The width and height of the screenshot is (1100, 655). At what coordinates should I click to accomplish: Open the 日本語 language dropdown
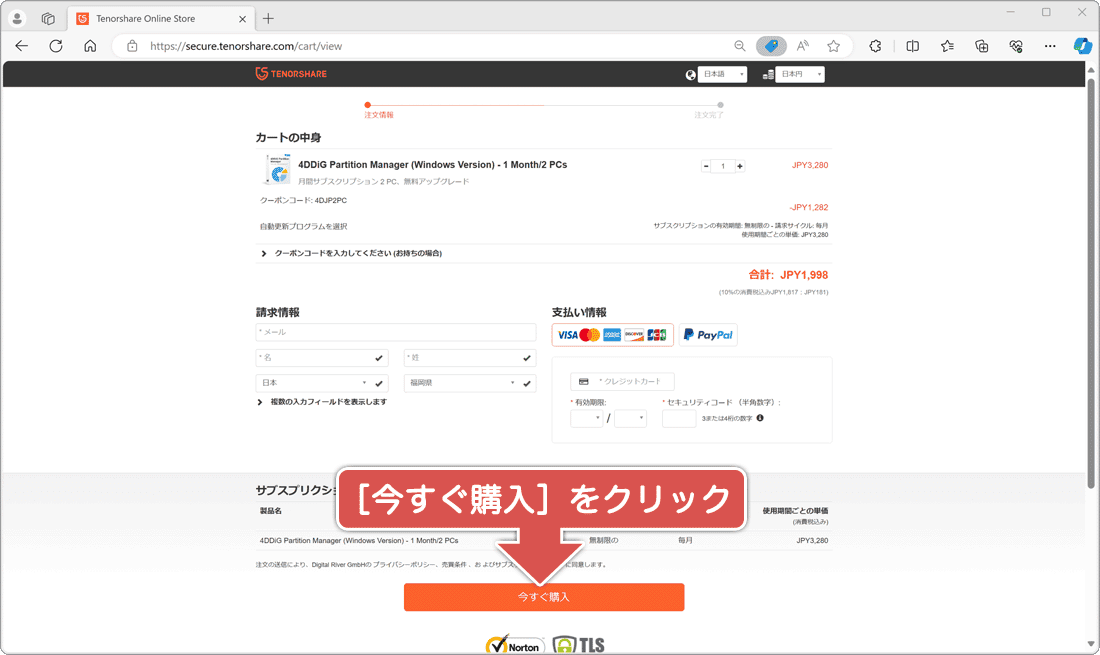tap(722, 73)
